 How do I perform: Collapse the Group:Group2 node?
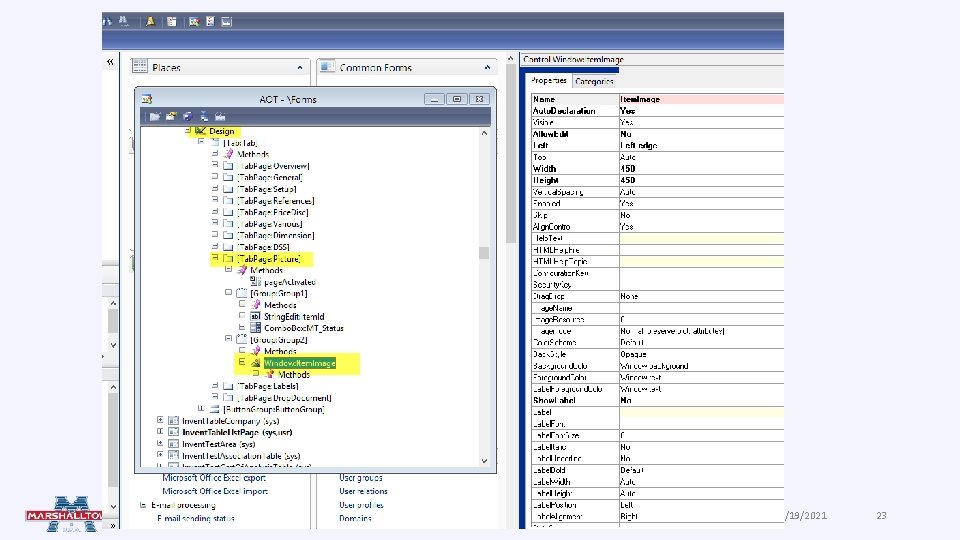point(228,339)
